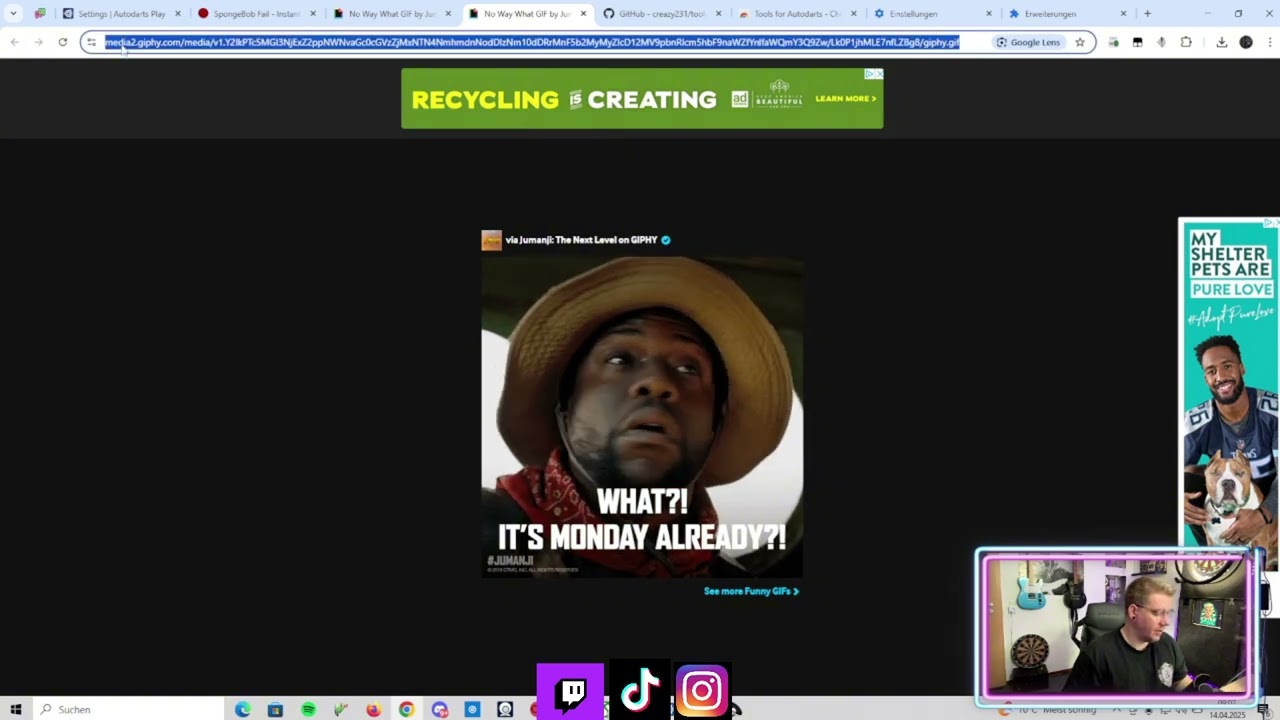Image resolution: width=1280 pixels, height=720 pixels.
Task: Open Google Lens from address bar
Action: tap(1028, 42)
